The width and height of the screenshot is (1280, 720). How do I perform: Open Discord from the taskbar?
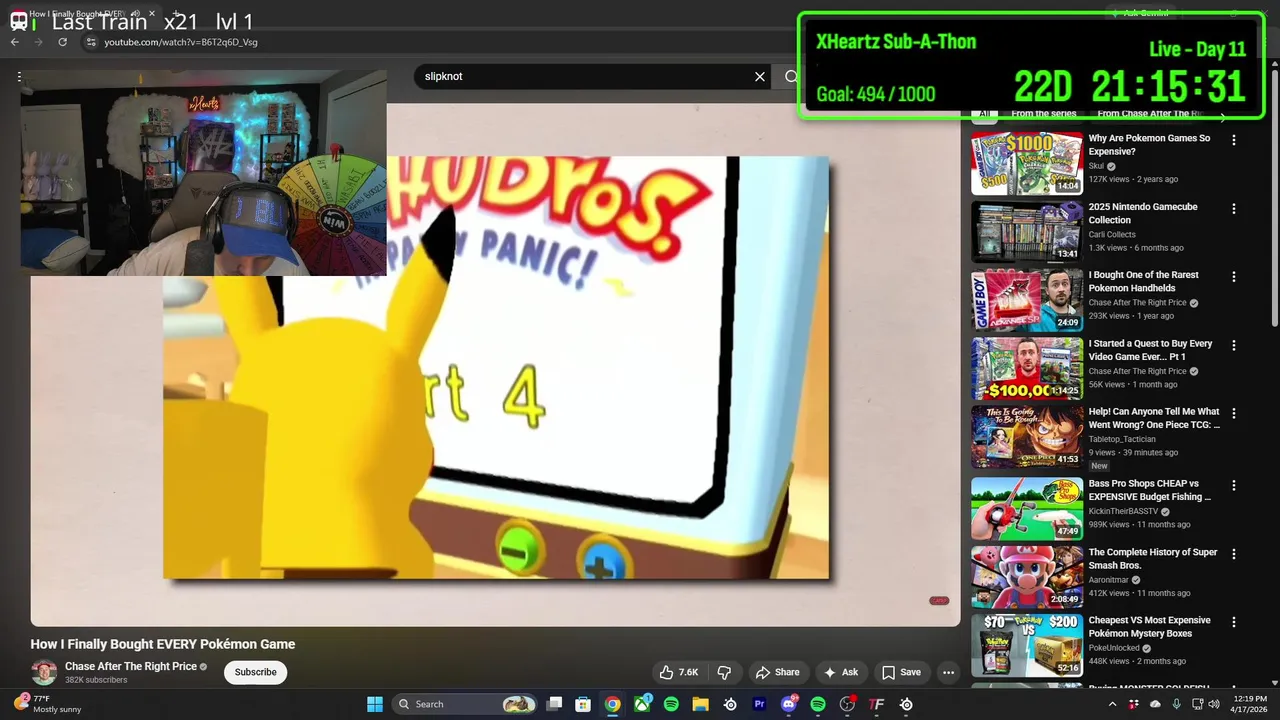789,704
